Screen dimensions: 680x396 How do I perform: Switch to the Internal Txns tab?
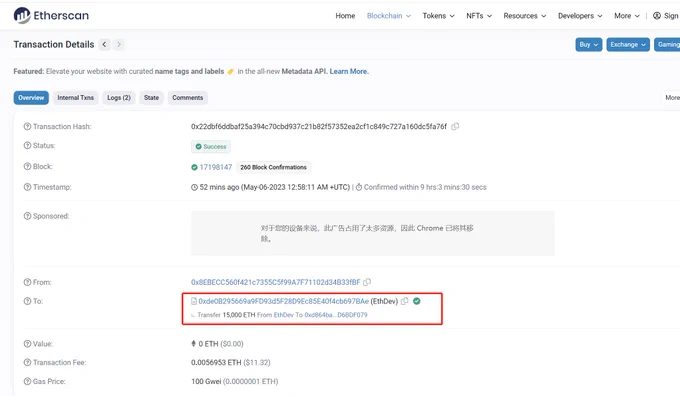(75, 98)
